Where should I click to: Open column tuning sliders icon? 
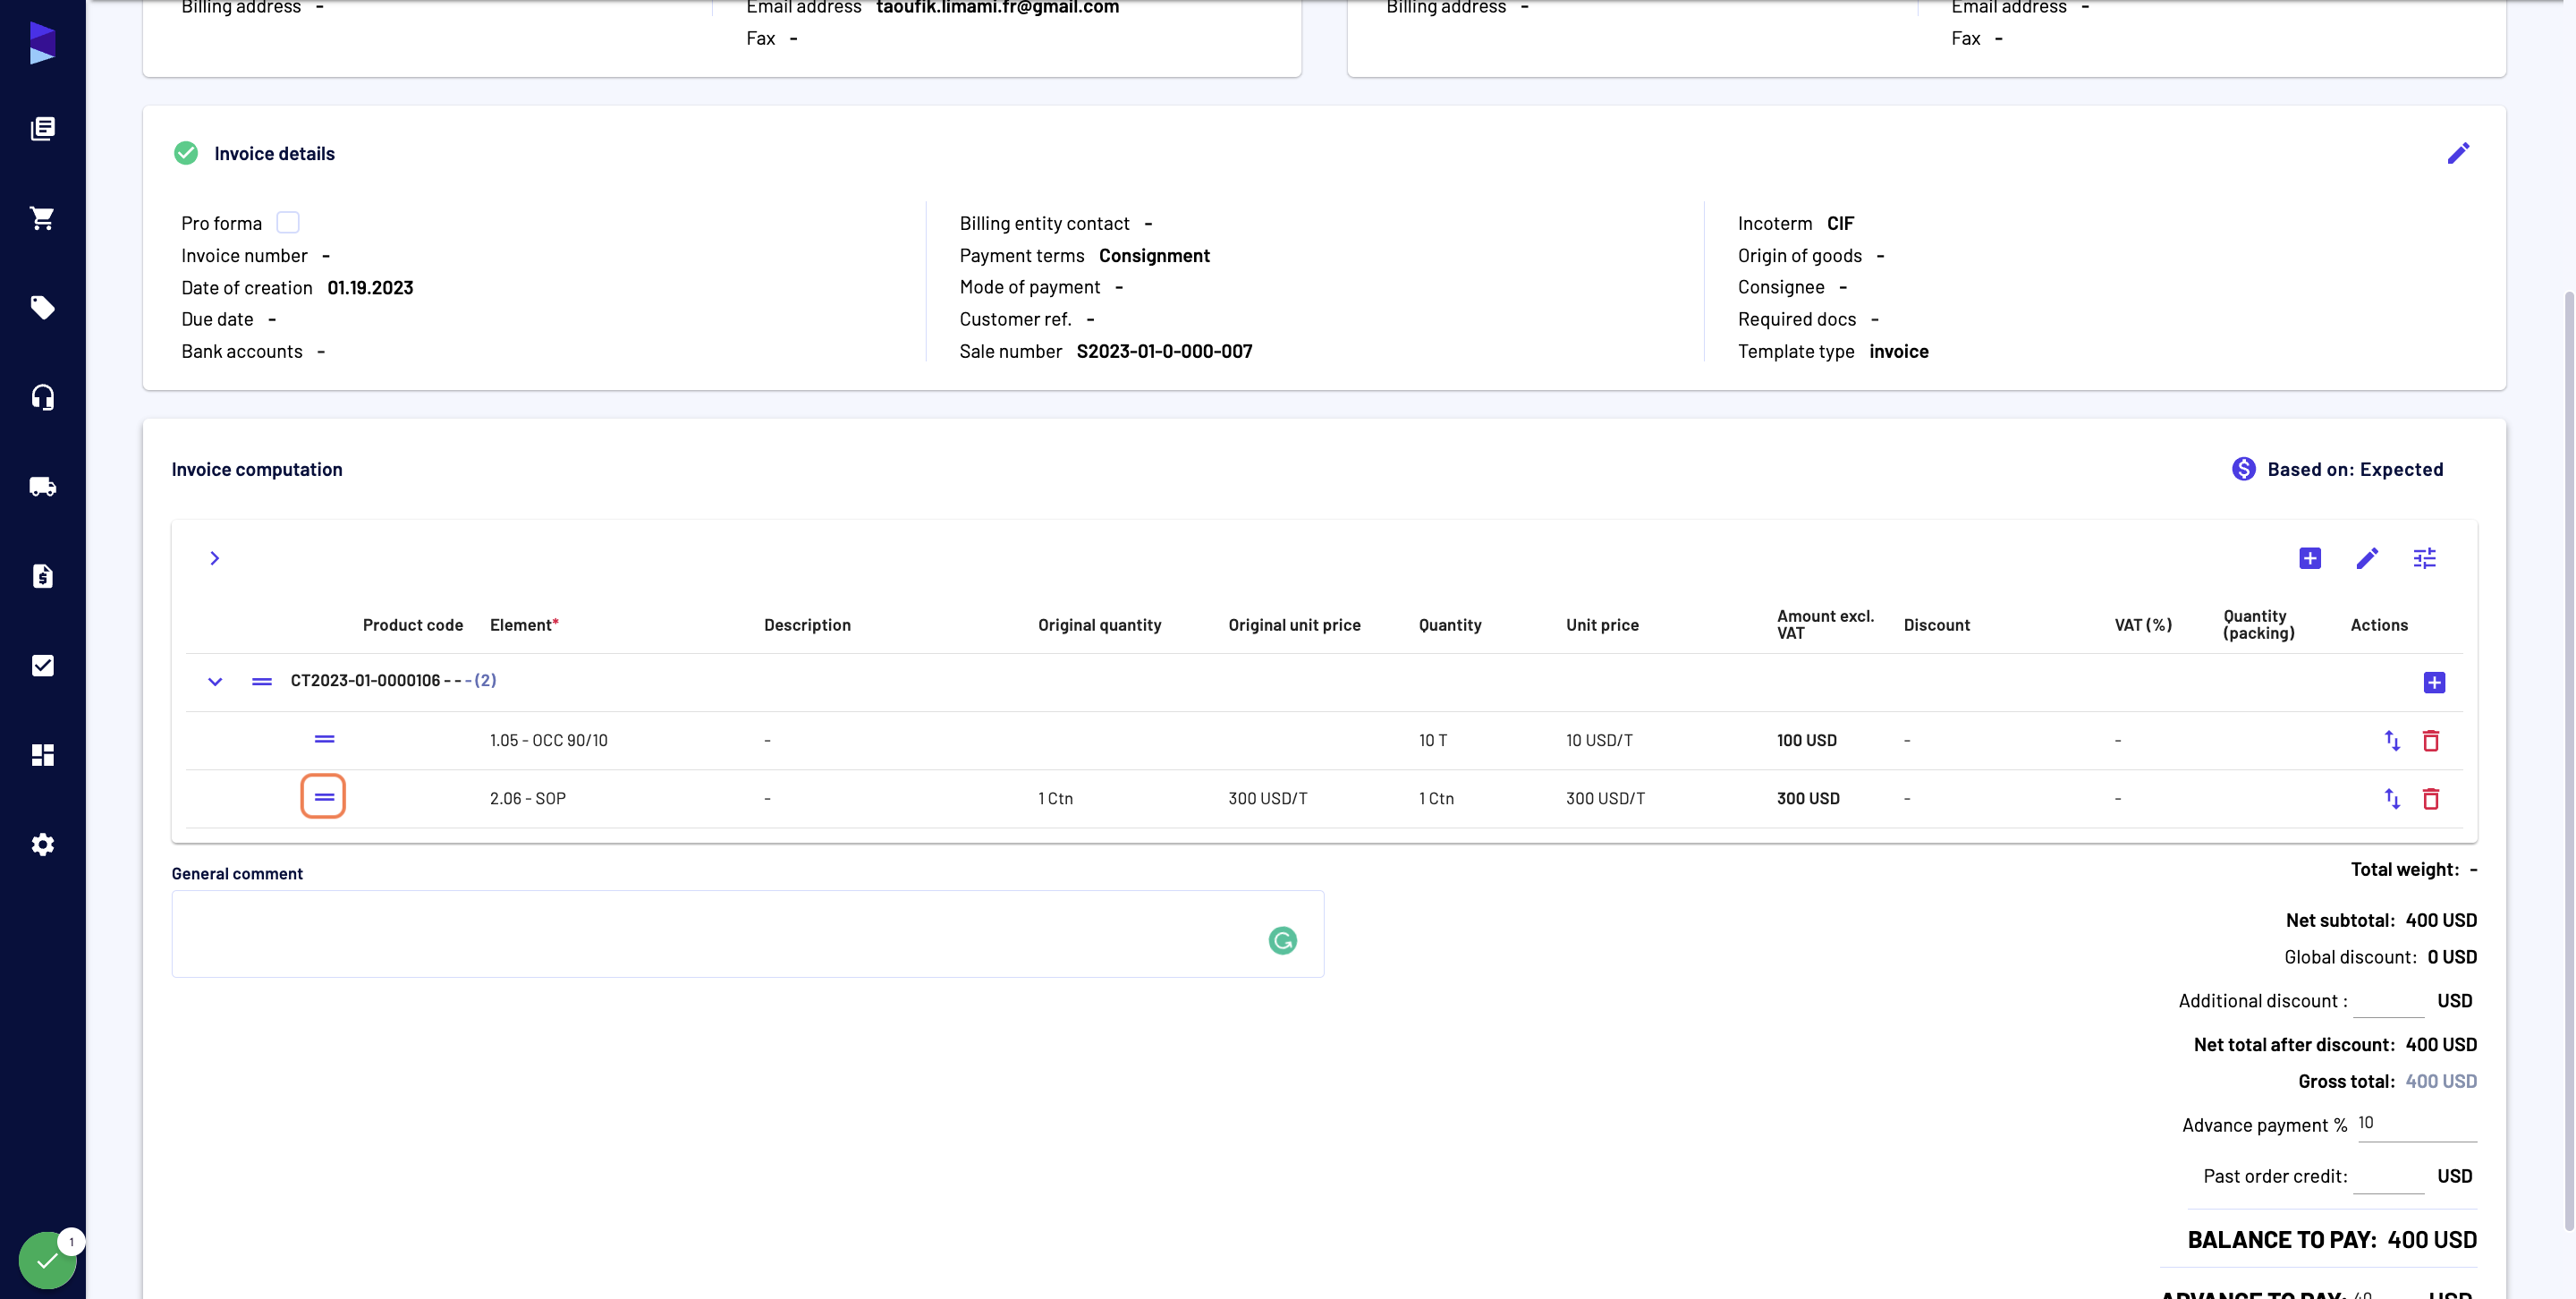tap(2424, 558)
